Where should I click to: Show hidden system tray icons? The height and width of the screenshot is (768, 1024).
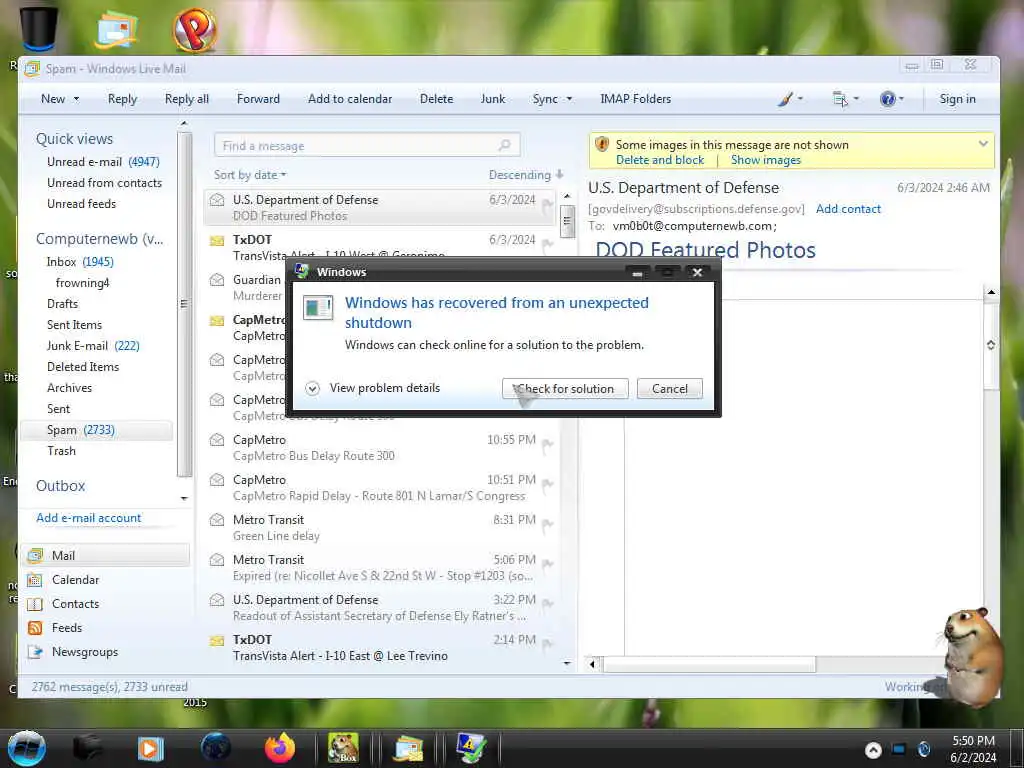click(873, 750)
